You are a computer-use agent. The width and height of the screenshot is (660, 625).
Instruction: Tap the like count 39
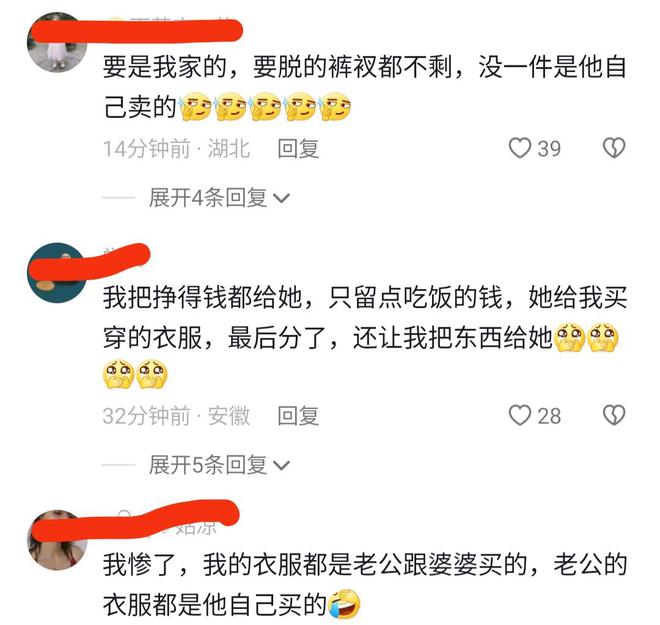(549, 149)
